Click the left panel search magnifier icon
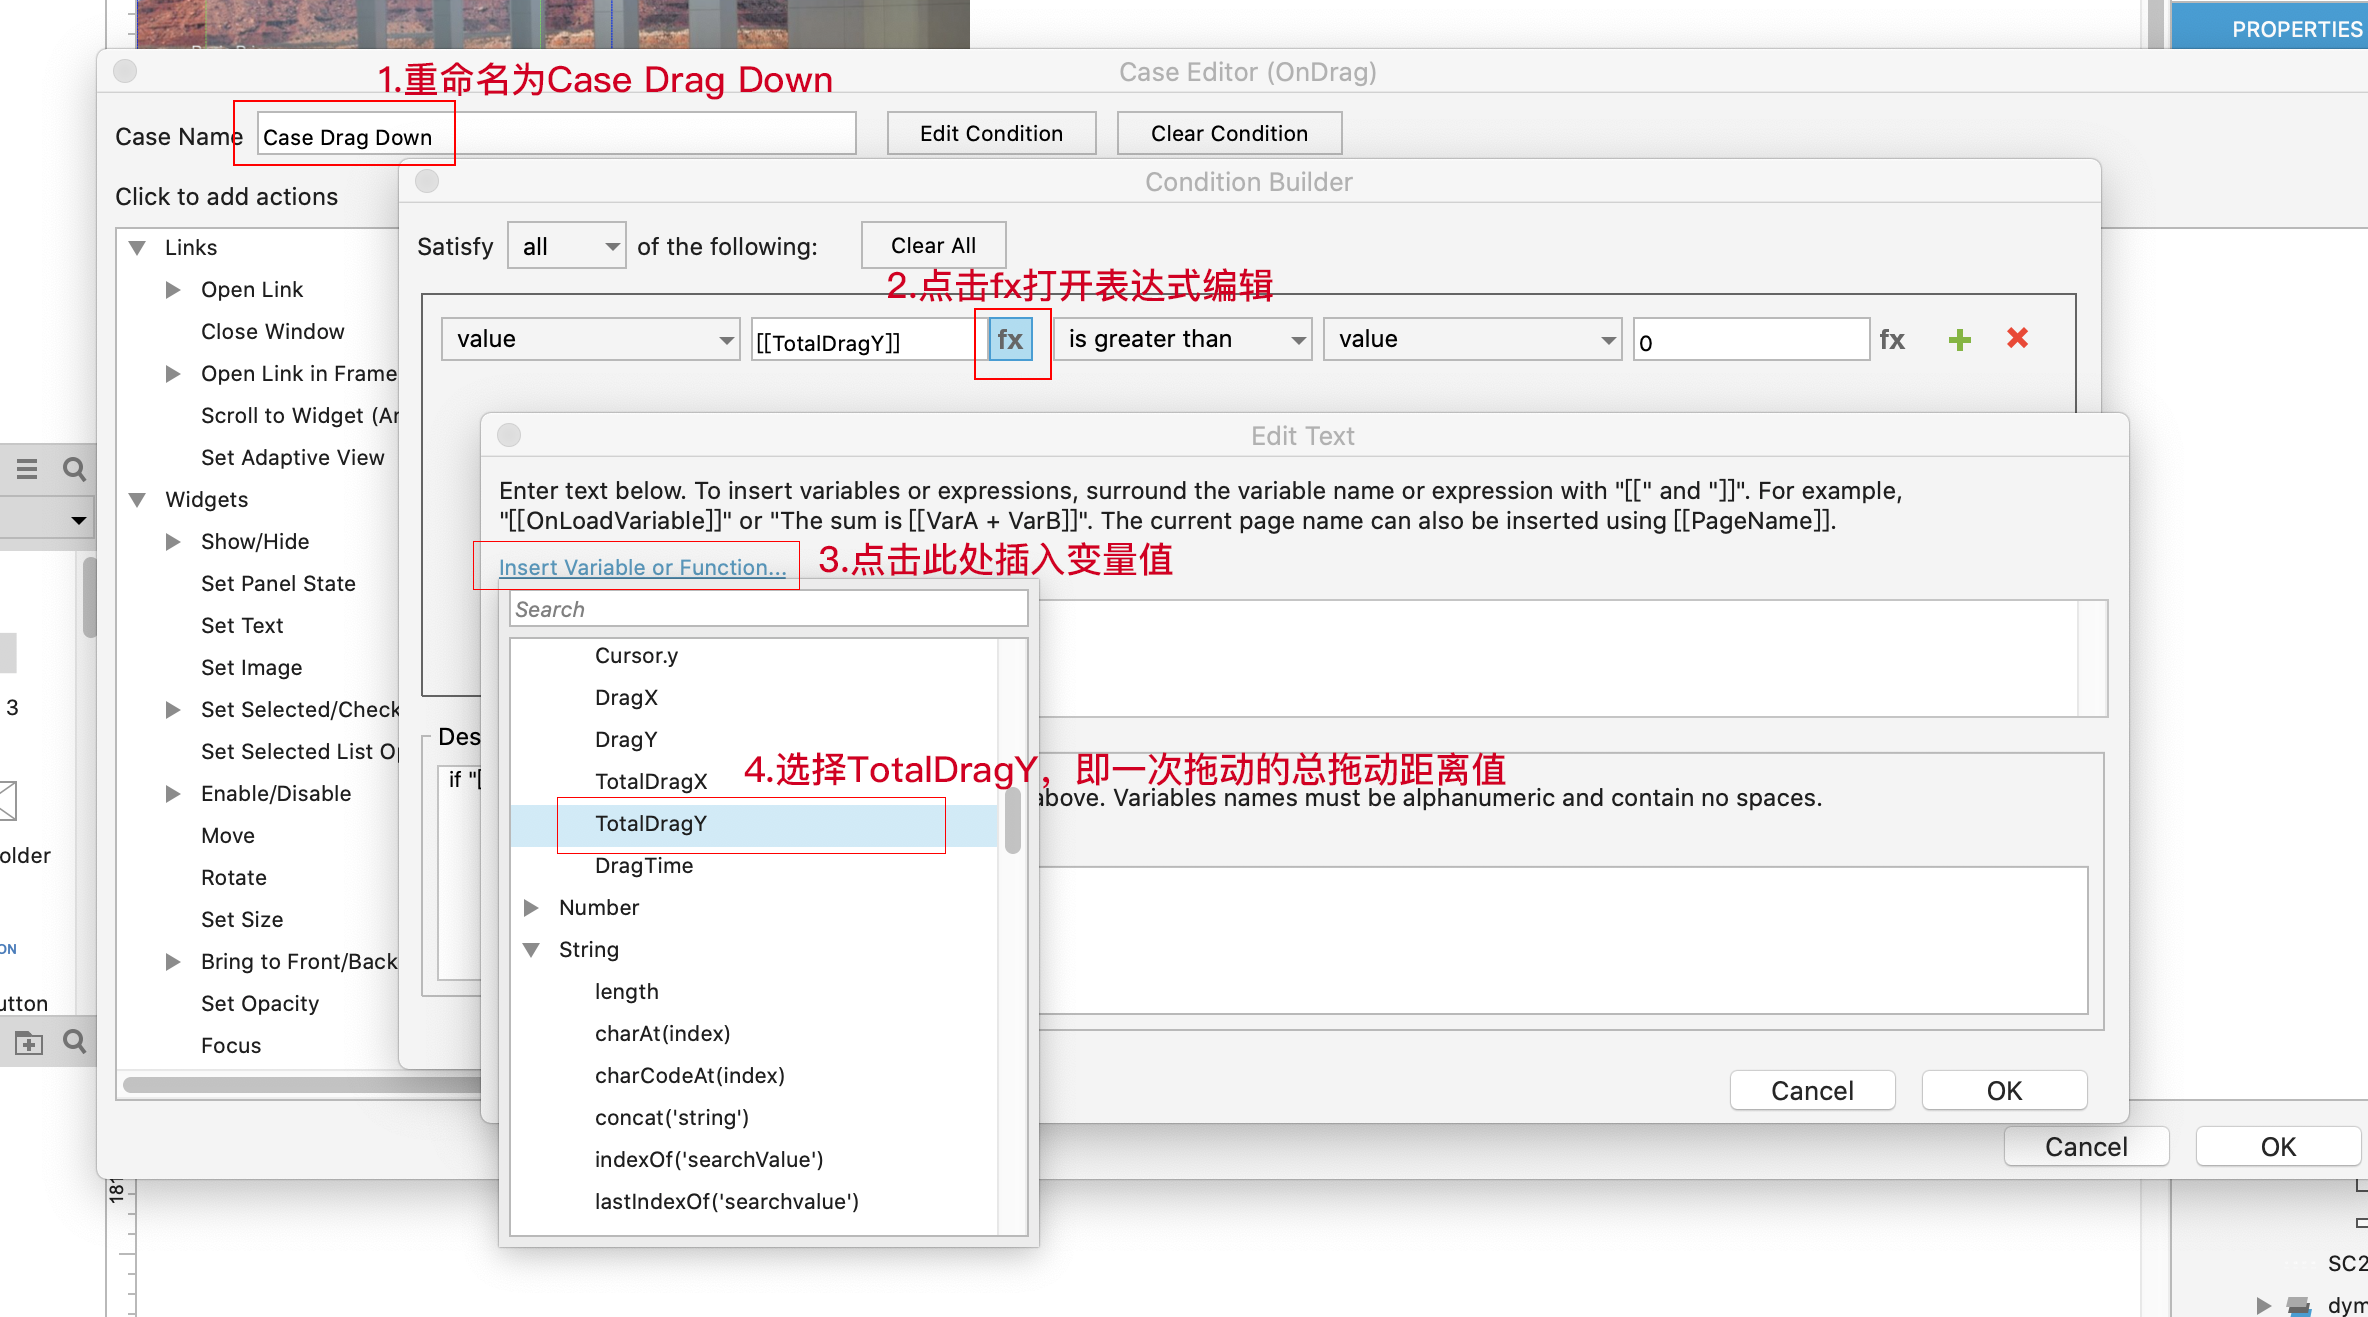This screenshot has height=1317, width=2368. pos(74,469)
